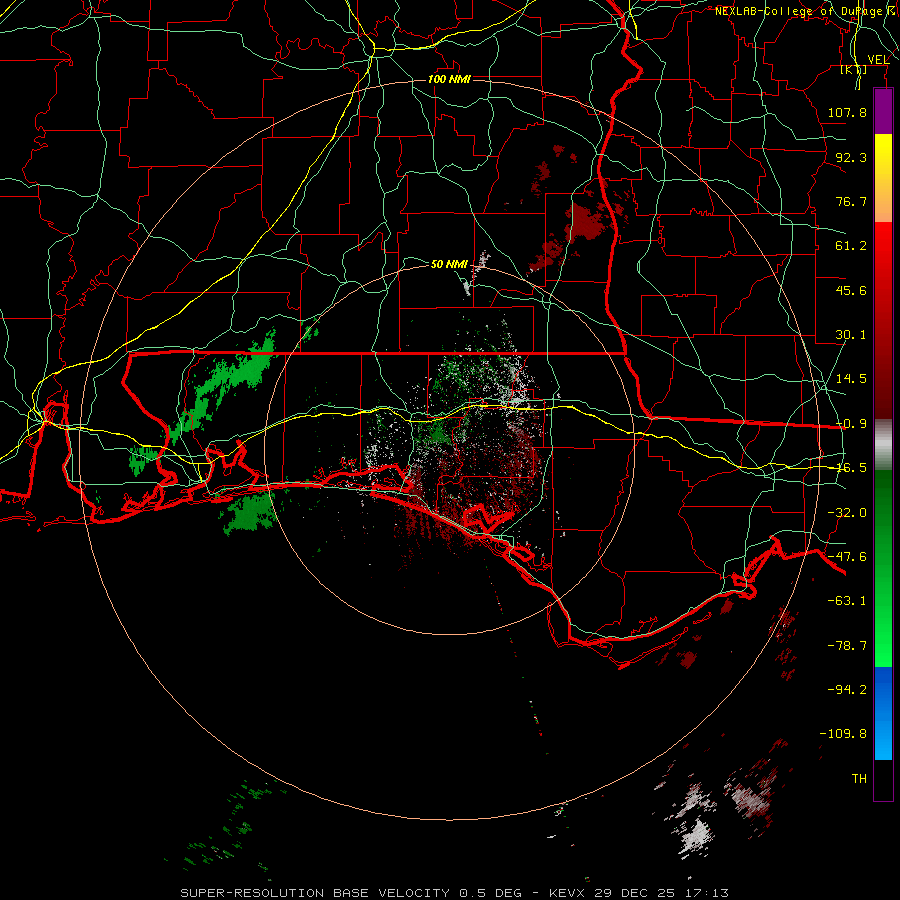Screen dimensions: 900x900
Task: Click the 76.7 legend value
Action: click(851, 201)
